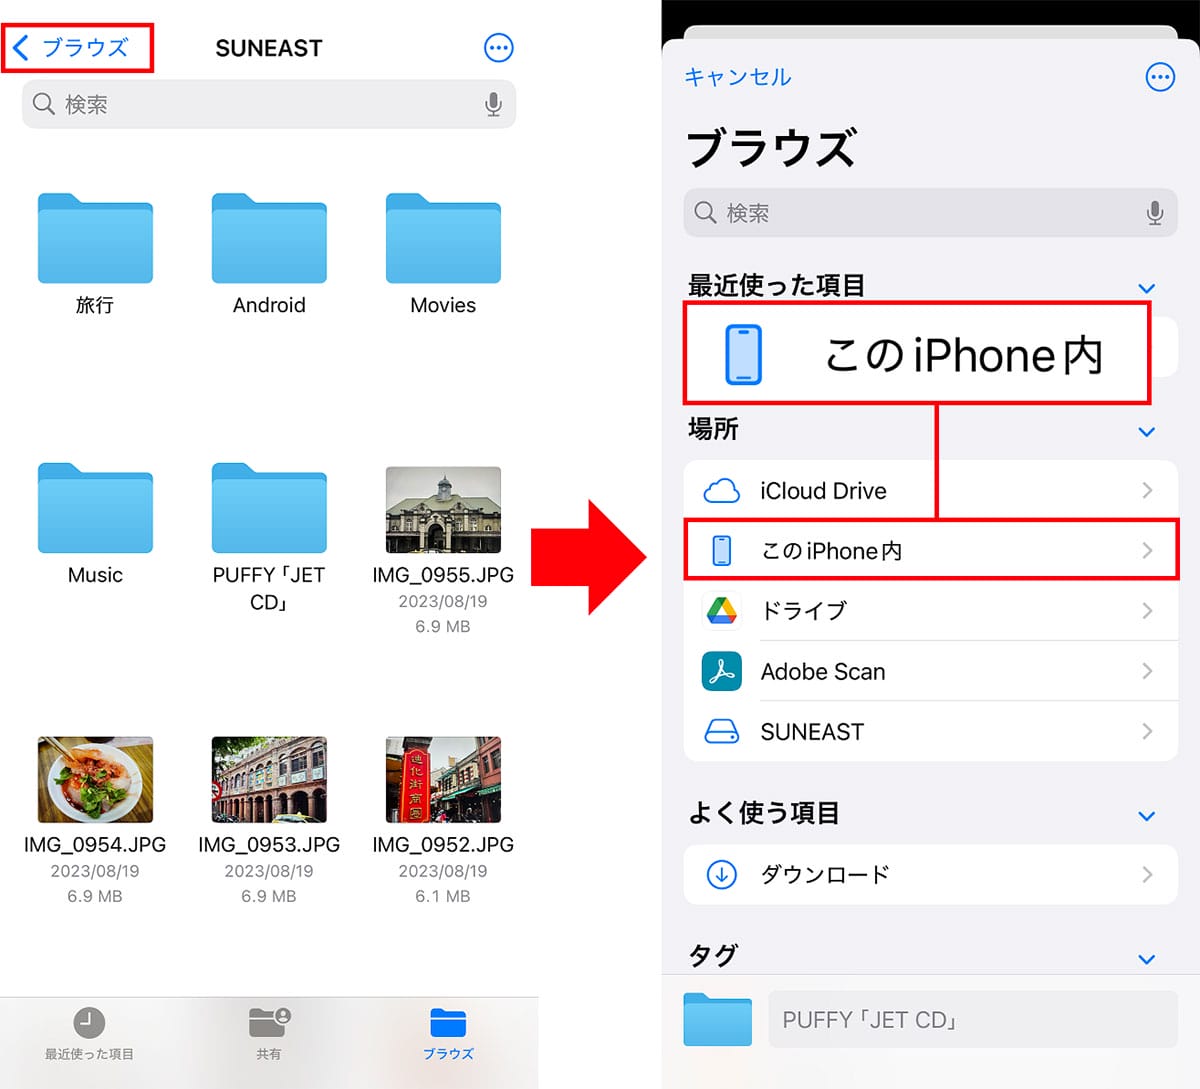This screenshot has width=1200, height=1089.
Task: Open IMG_0955.JPG thumbnail
Action: click(x=443, y=509)
